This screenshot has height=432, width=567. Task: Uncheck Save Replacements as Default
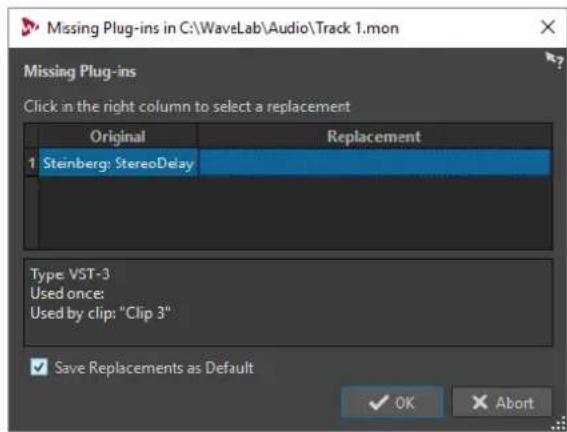[x=39, y=367]
